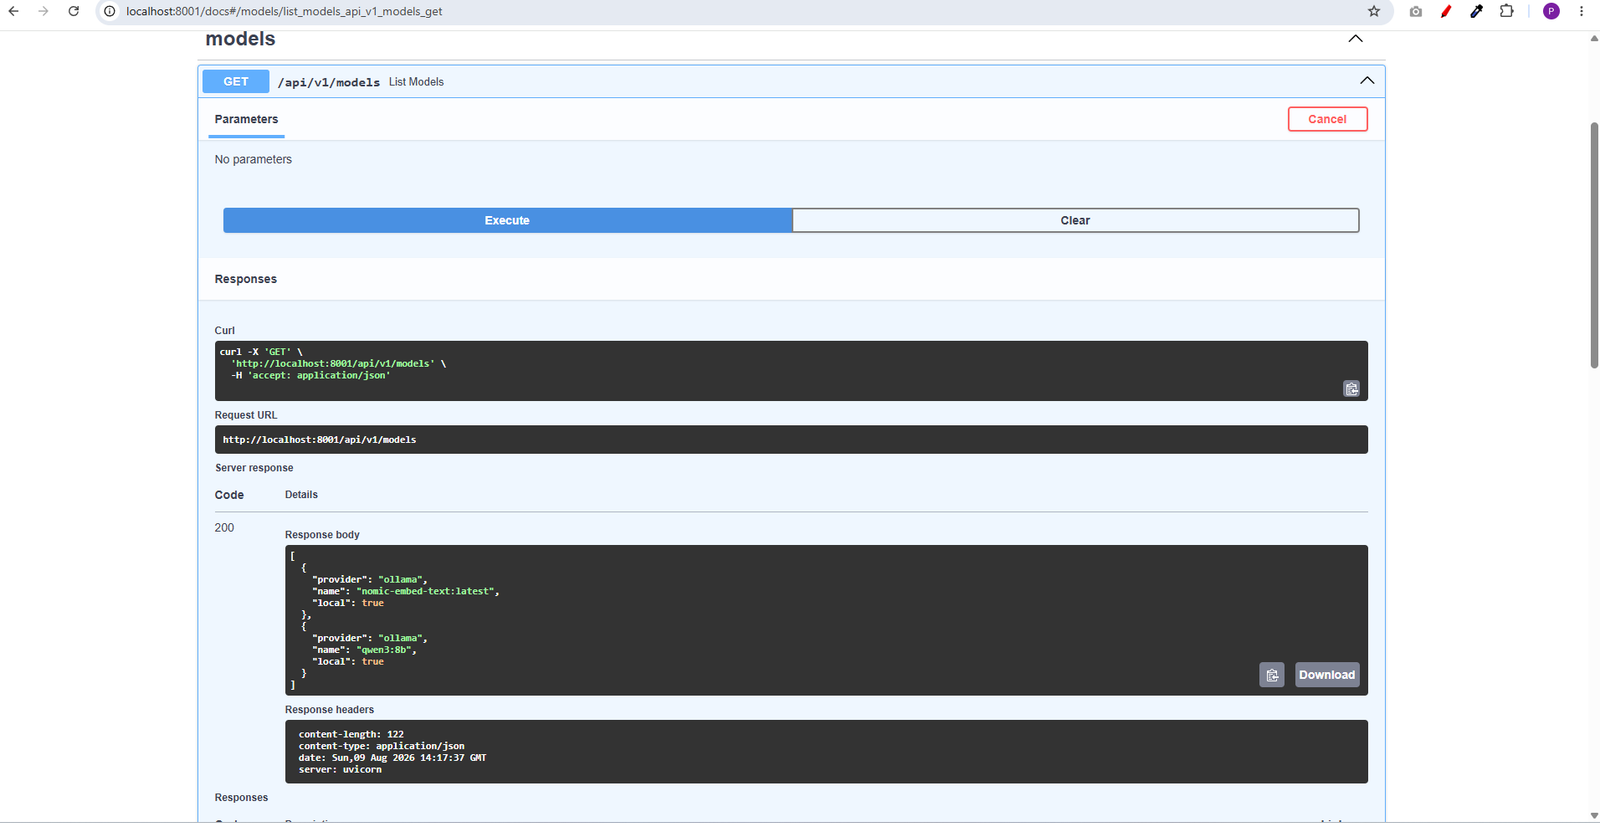Viewport: 1600px width, 823px height.
Task: Go forward using the browser forward arrow
Action: (x=43, y=11)
